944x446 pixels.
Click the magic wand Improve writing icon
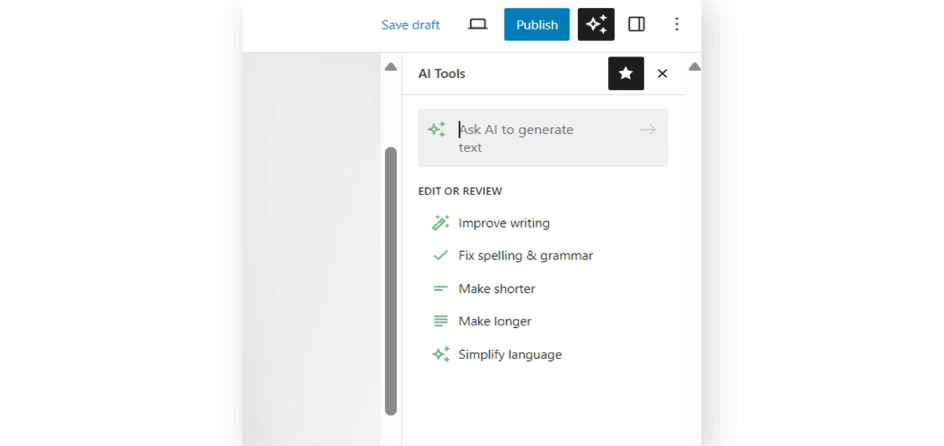tap(440, 223)
